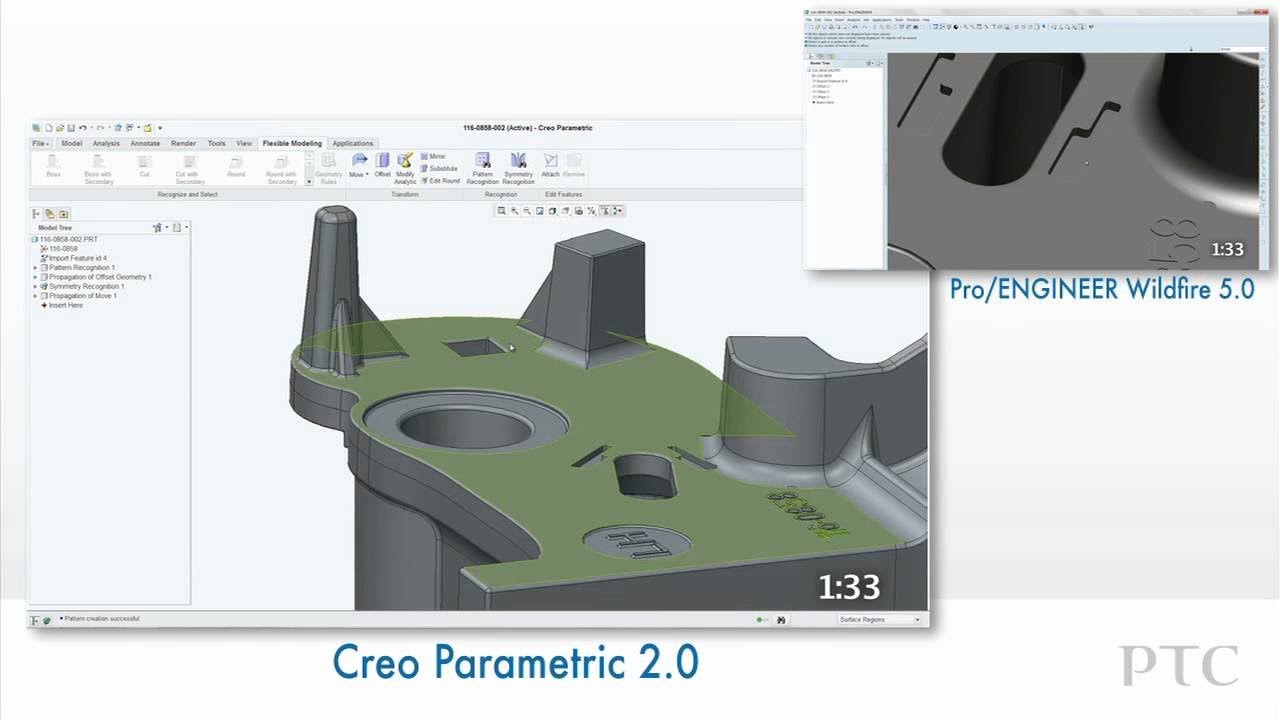This screenshot has height=720, width=1280.
Task: Switch to the Annotate tab
Action: (145, 143)
